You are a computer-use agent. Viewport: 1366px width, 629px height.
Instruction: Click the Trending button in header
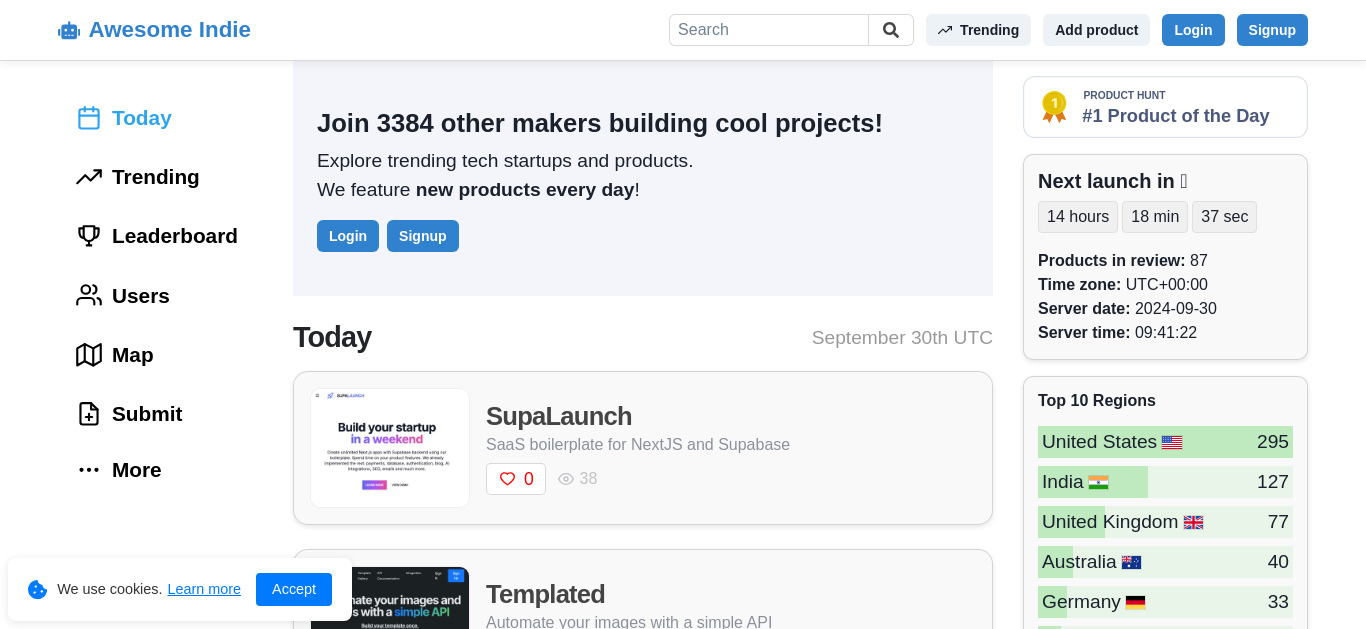[979, 30]
